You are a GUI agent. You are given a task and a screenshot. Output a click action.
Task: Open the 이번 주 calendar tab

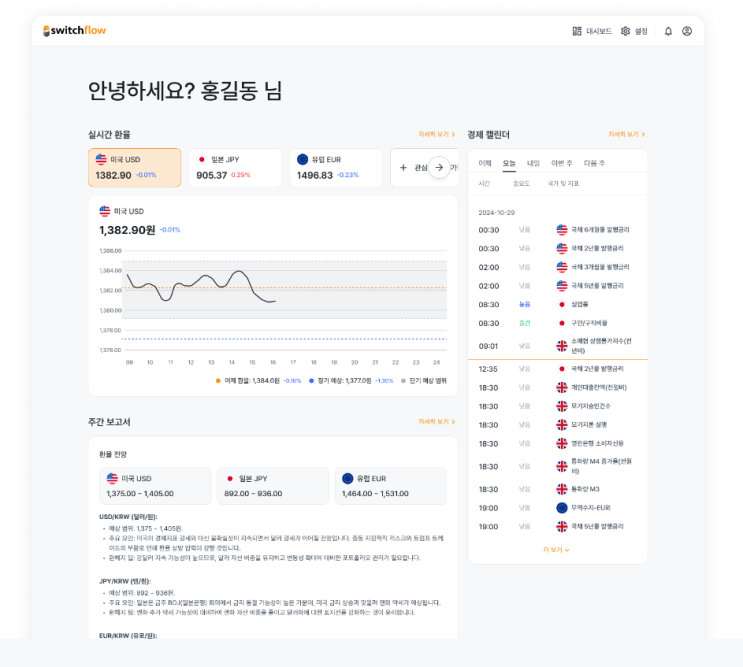pos(562,163)
